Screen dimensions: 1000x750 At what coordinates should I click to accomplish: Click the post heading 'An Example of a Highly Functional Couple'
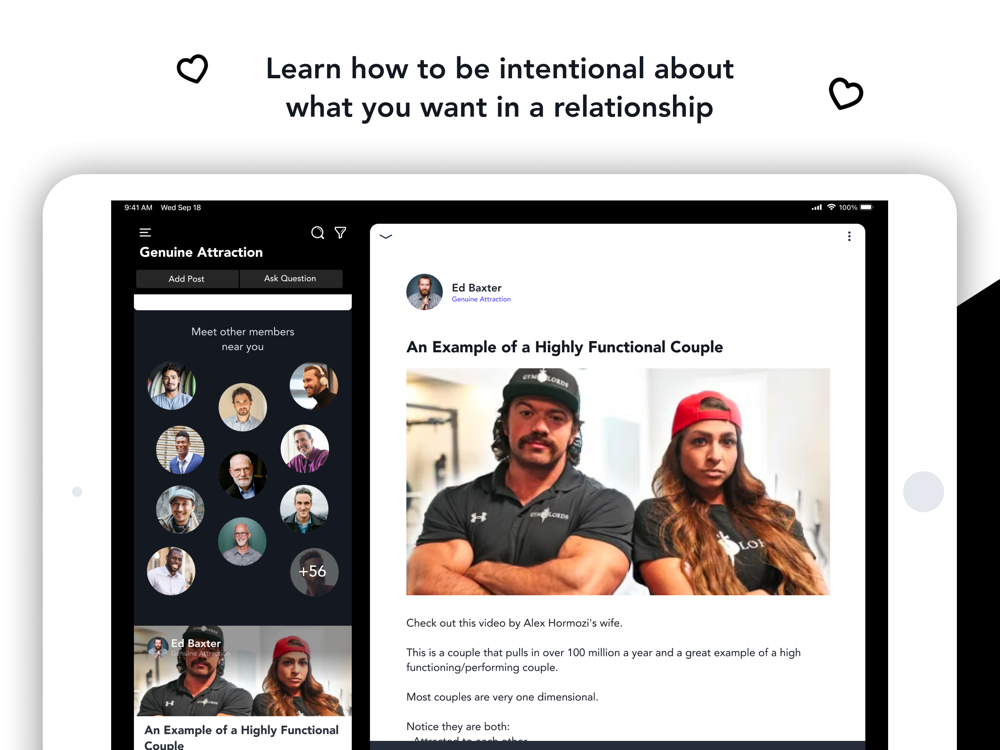click(x=564, y=347)
